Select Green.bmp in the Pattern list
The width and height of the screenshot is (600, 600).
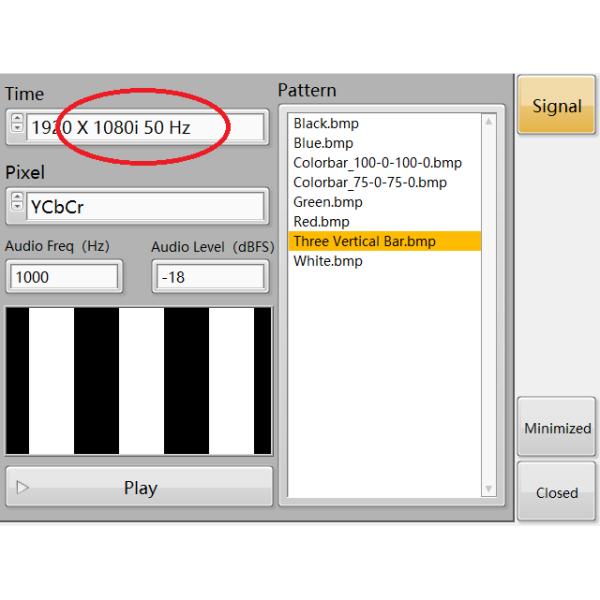[x=327, y=202]
